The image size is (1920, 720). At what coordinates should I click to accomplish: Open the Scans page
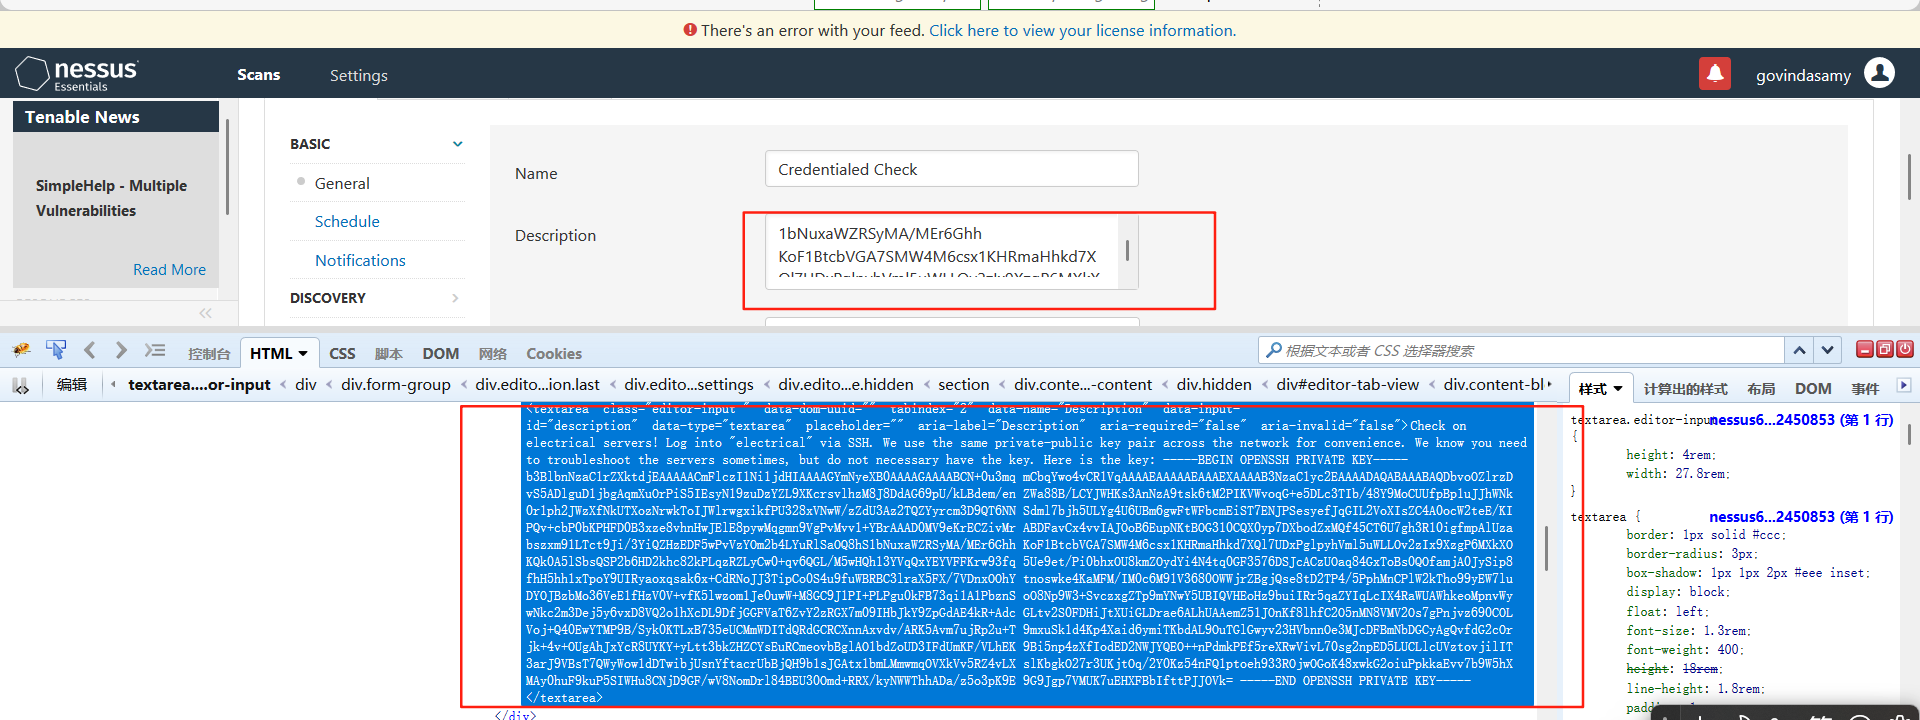(x=258, y=75)
